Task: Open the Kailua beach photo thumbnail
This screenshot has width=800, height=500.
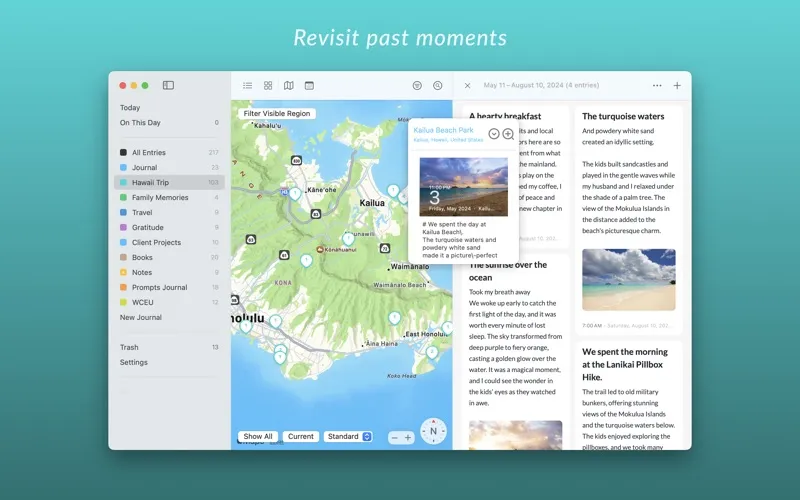Action: click(x=463, y=187)
